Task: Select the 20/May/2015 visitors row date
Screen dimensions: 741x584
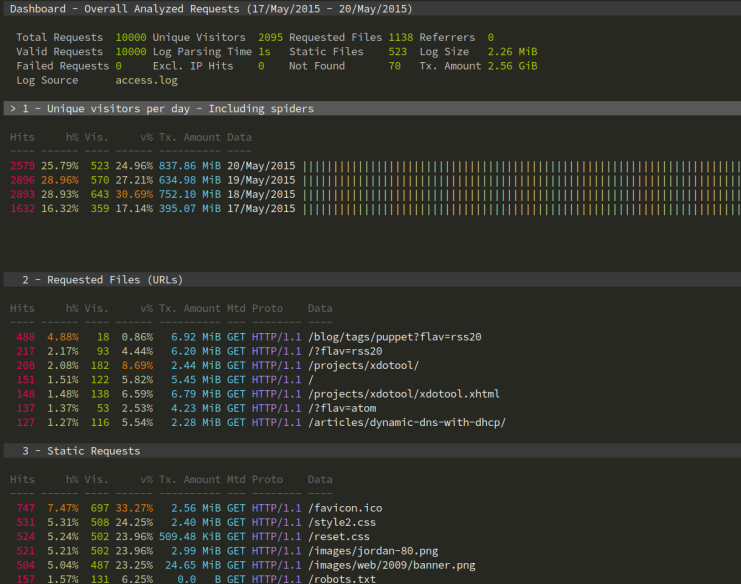Action: tap(261, 166)
